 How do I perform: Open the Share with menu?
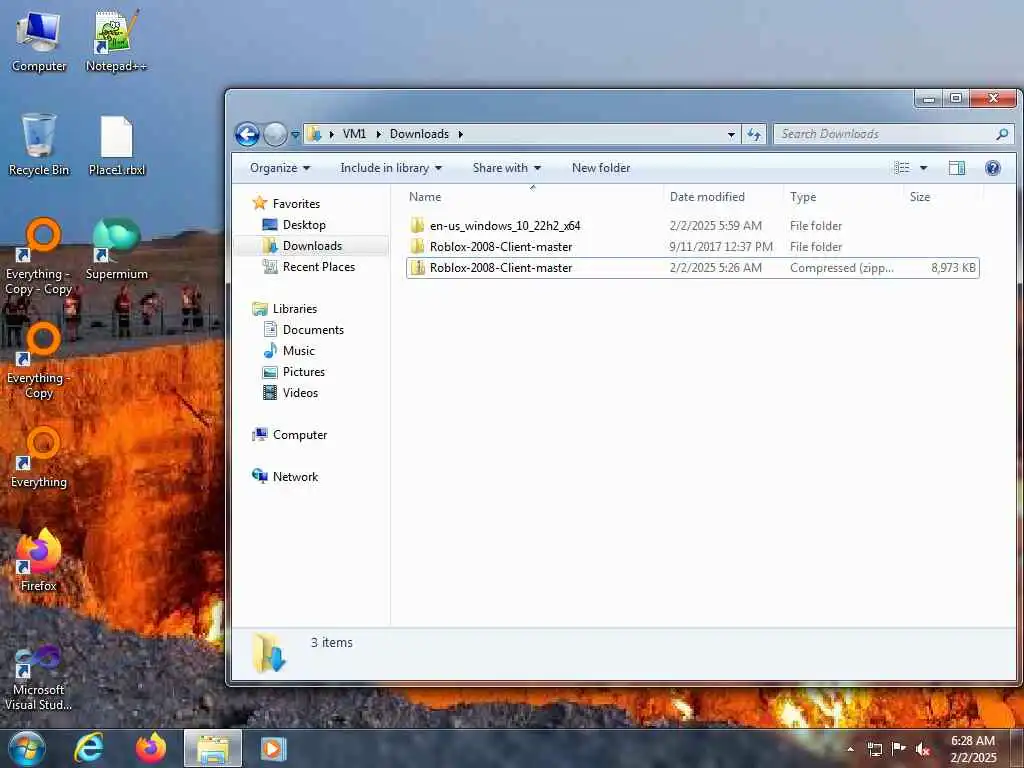(x=507, y=168)
